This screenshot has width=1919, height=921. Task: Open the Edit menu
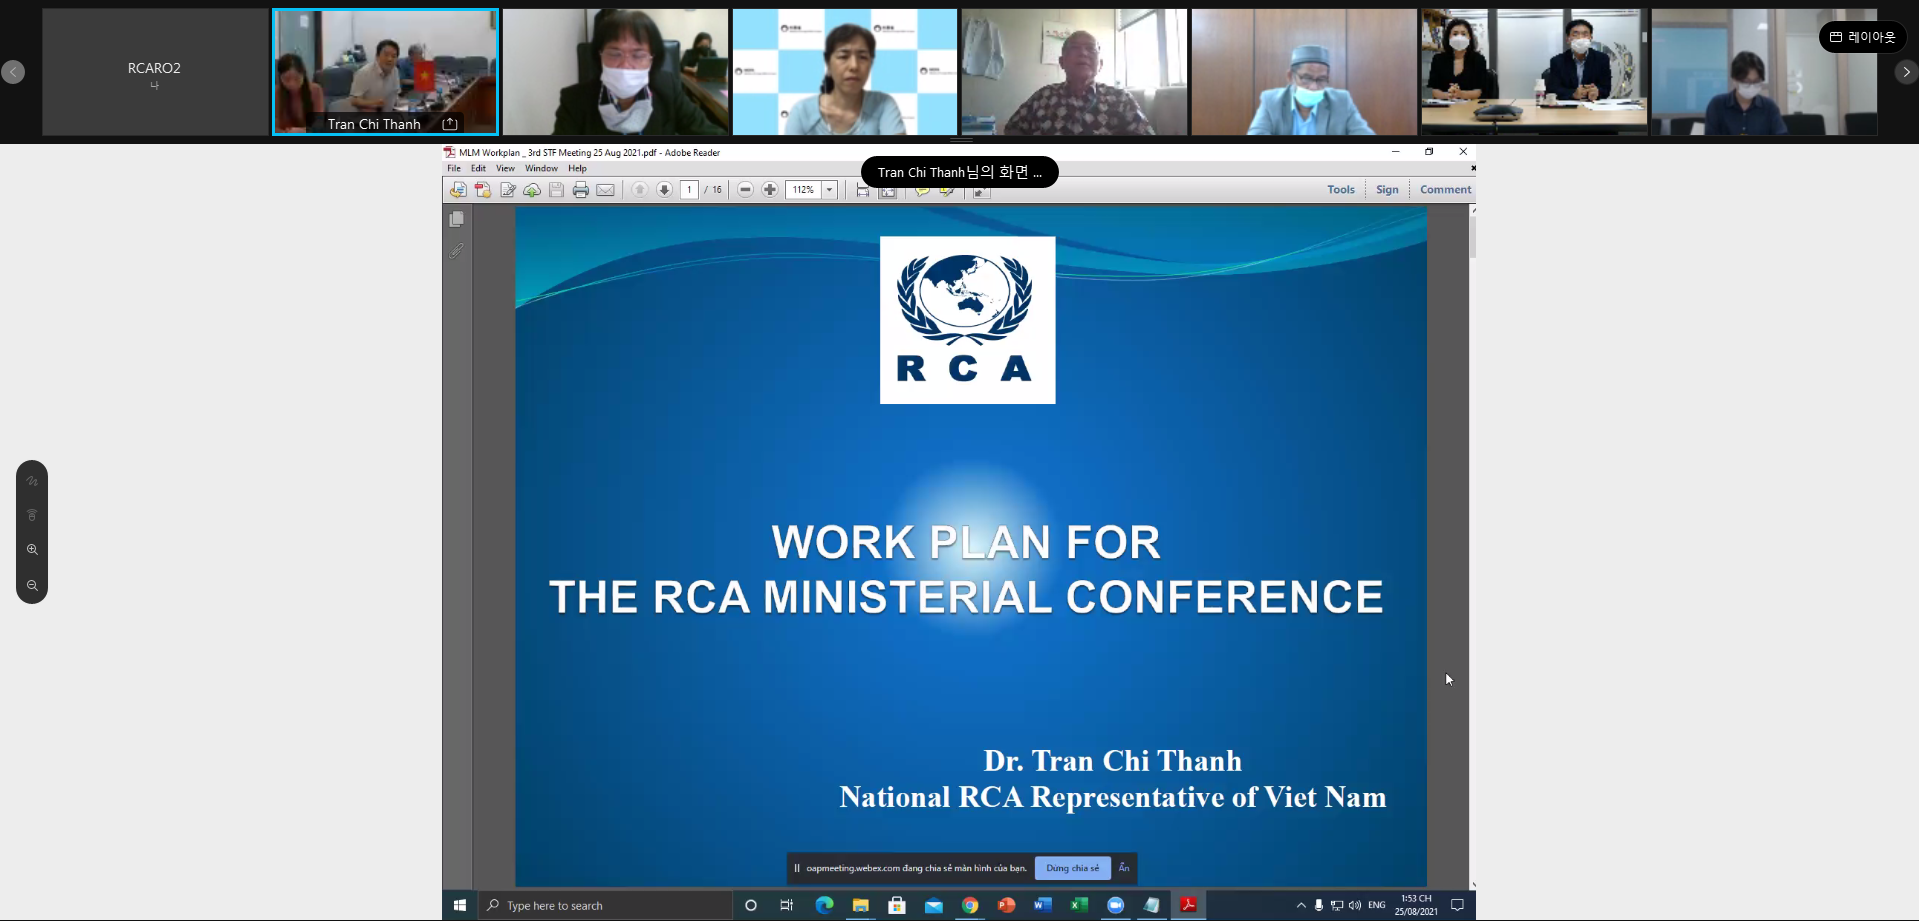tap(478, 168)
